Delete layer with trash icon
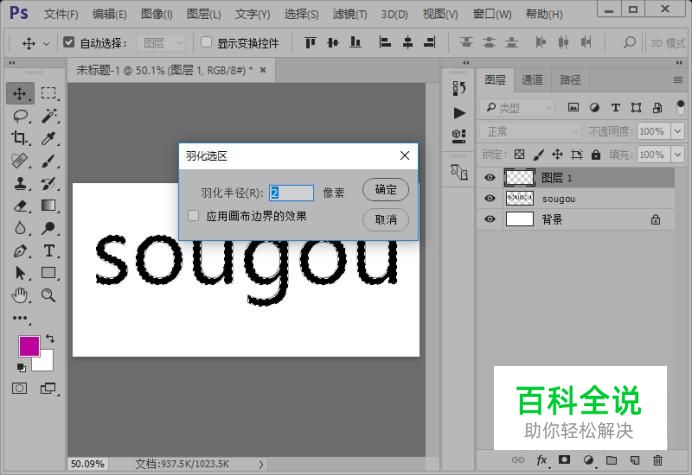The image size is (692, 475). click(x=658, y=460)
